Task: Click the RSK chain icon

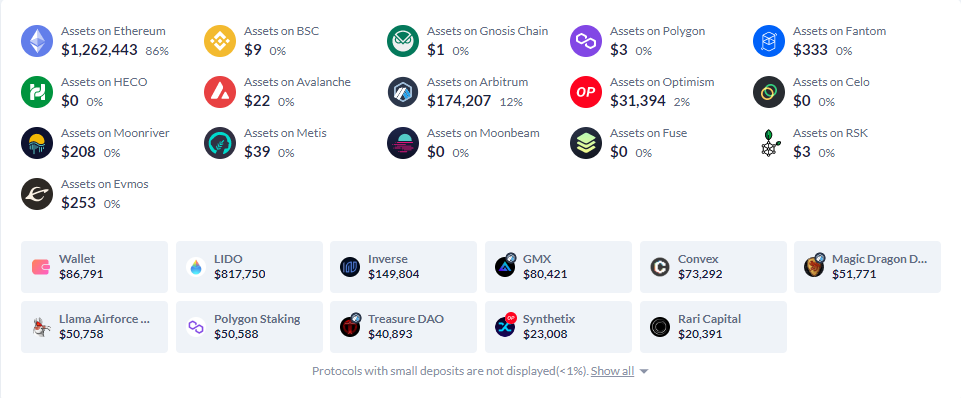Action: pyautogui.click(x=769, y=143)
